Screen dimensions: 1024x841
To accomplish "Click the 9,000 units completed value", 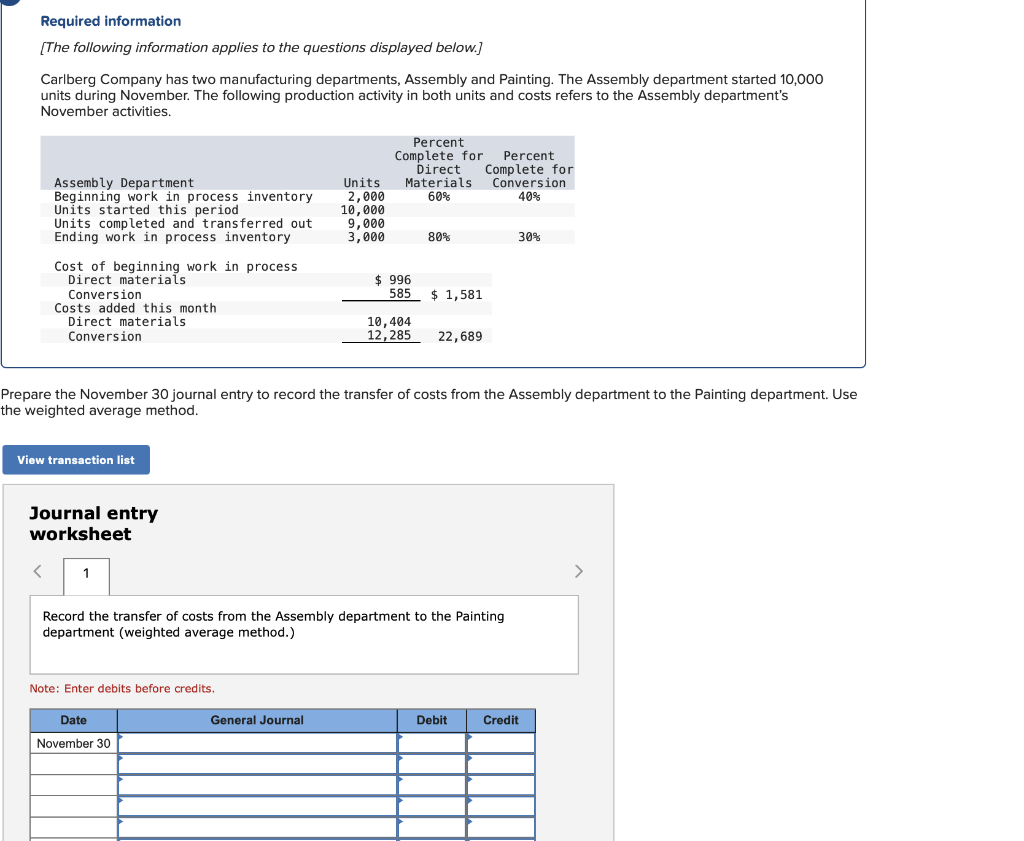I will click(x=366, y=223).
